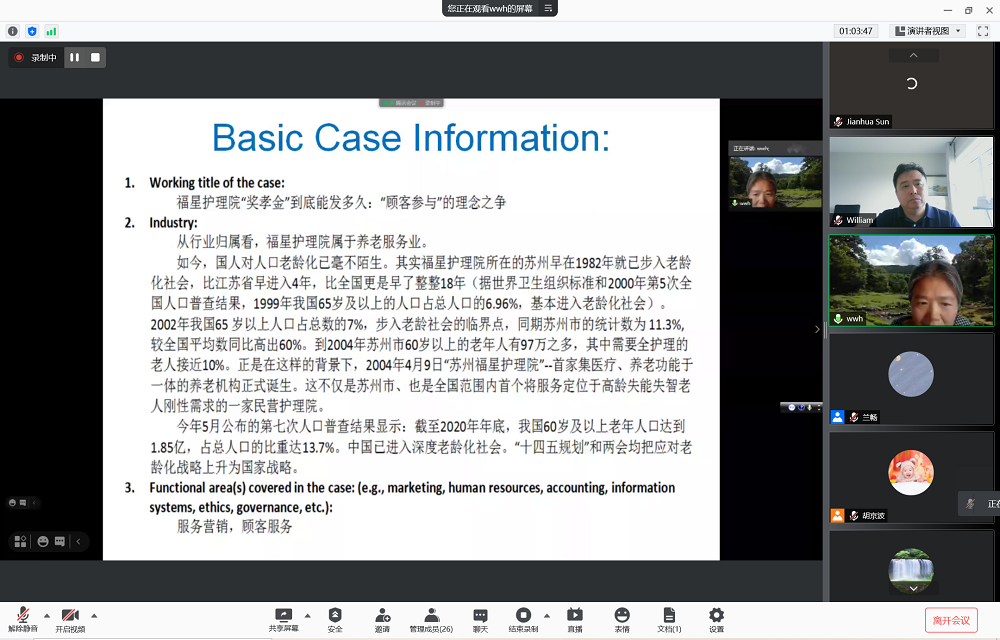Open the 表情 emoji reactions
1000x640 pixels.
(622, 615)
